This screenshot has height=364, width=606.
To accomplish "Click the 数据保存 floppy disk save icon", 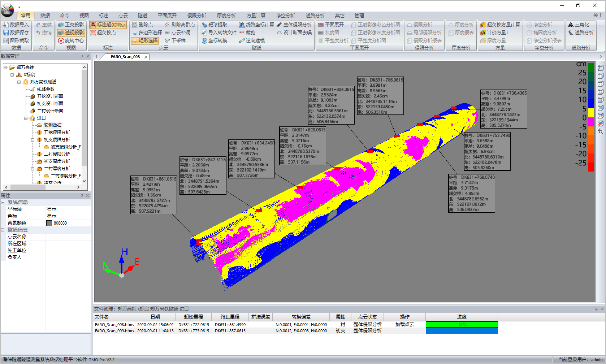I will tap(6, 32).
